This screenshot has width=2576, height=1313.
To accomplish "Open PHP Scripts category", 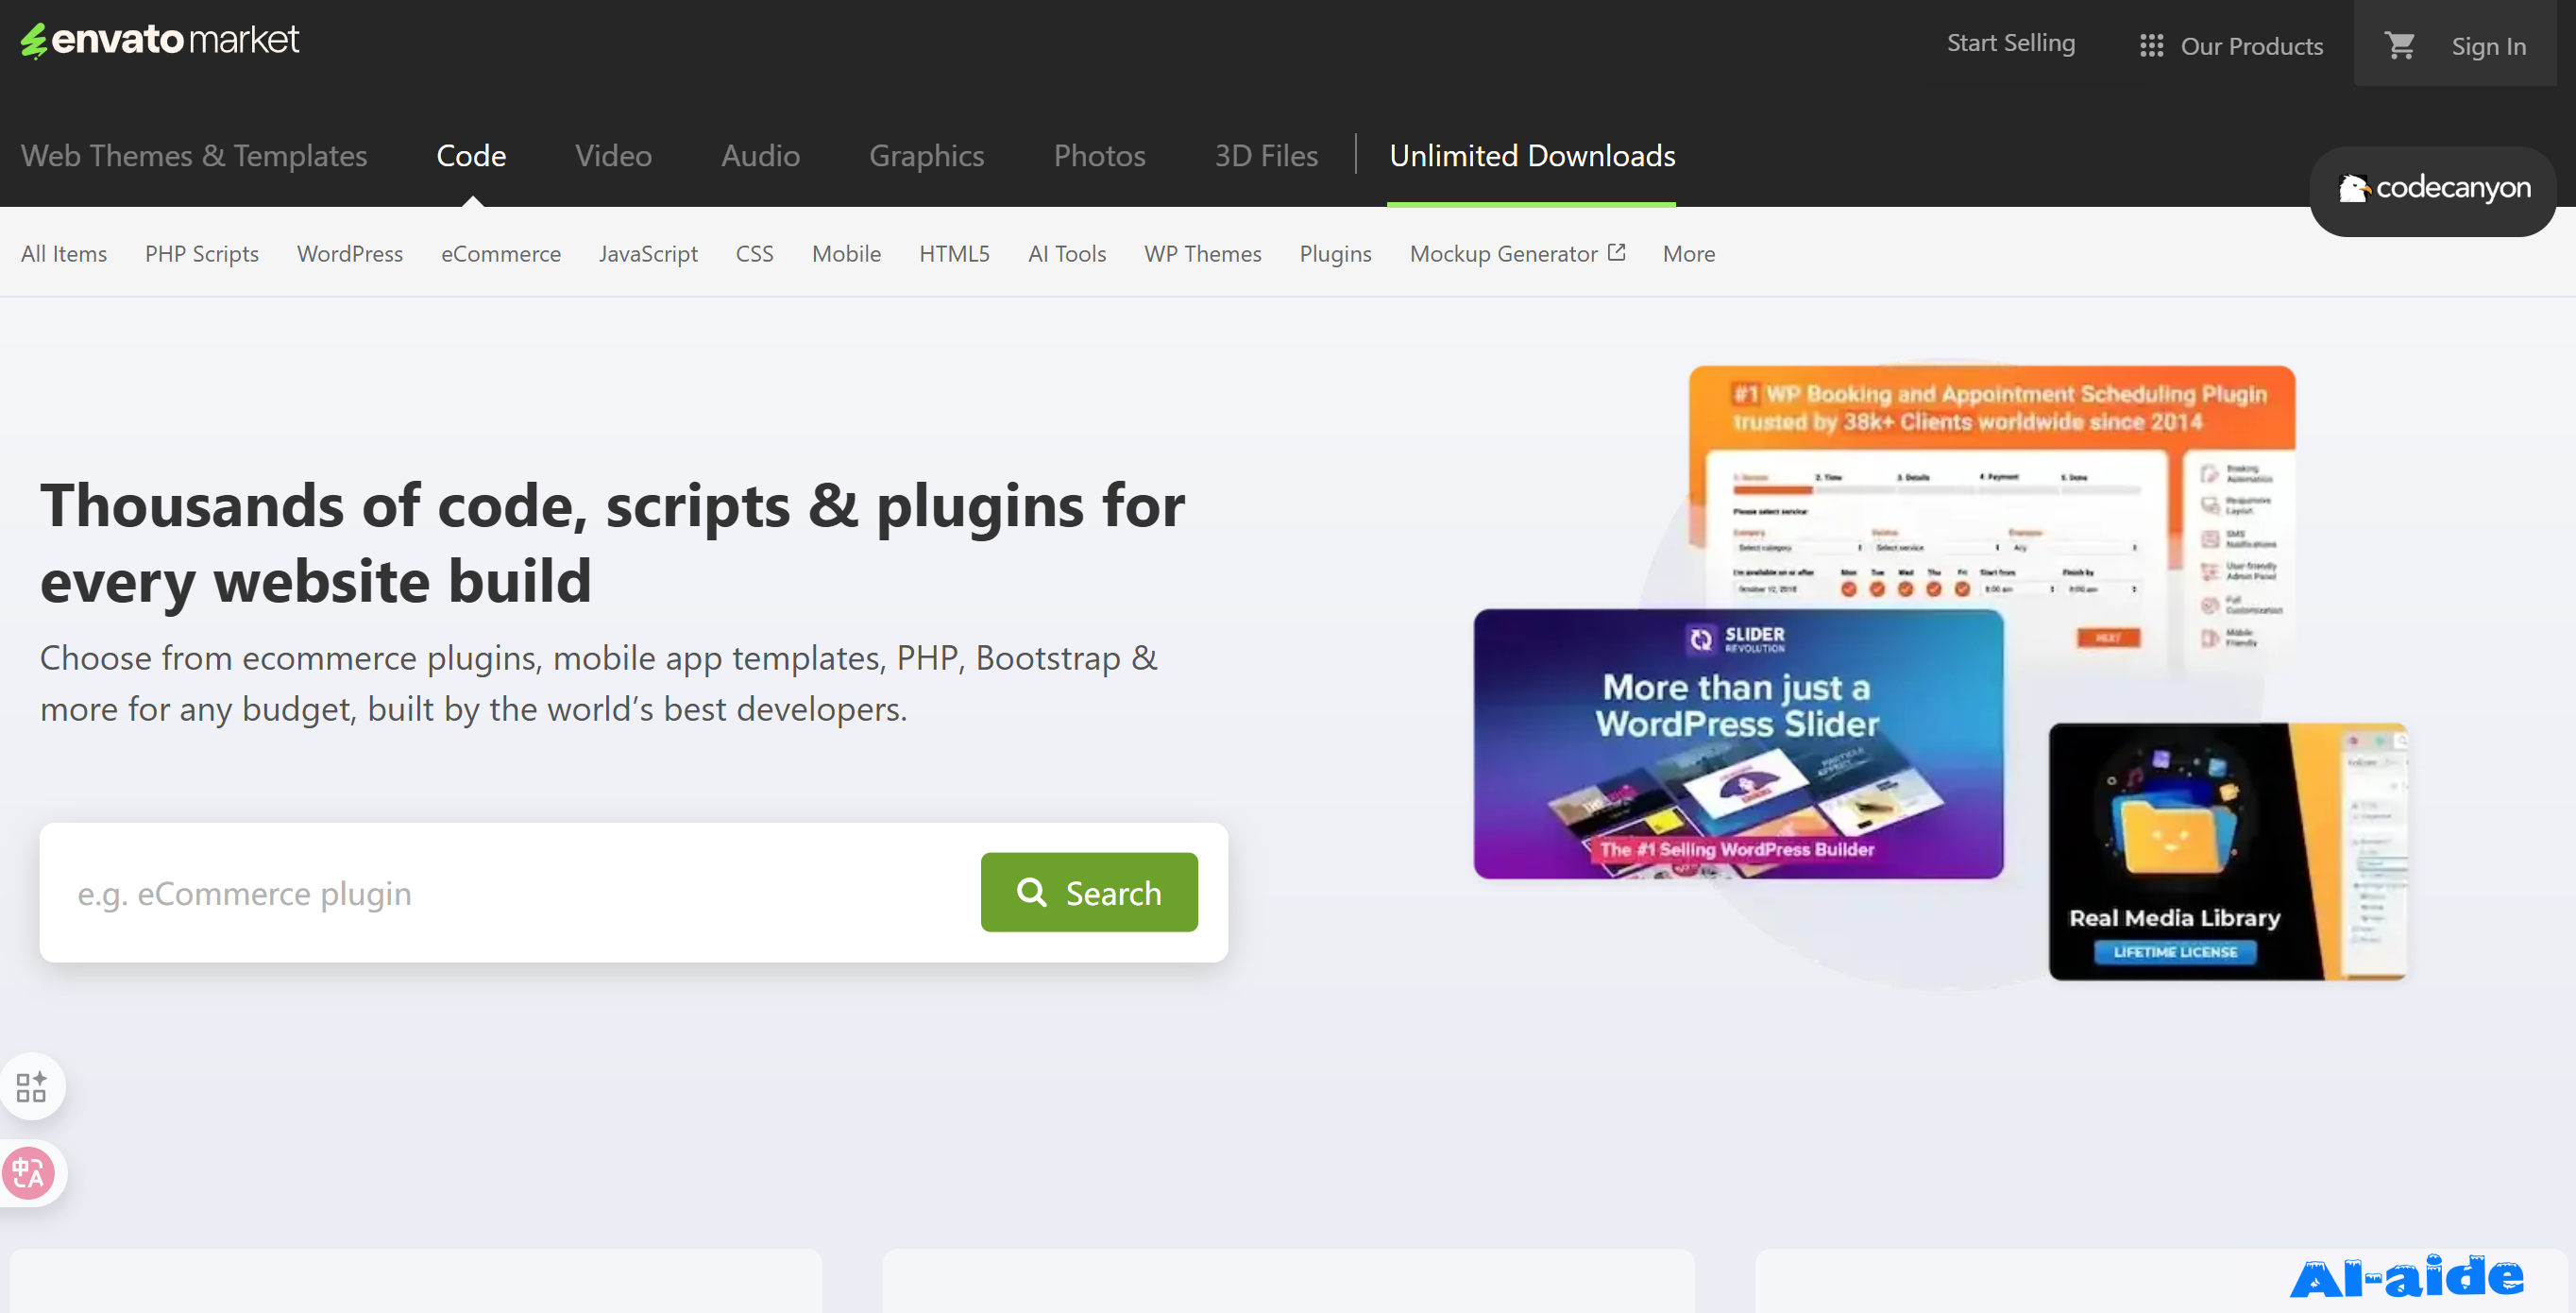I will click(x=202, y=254).
